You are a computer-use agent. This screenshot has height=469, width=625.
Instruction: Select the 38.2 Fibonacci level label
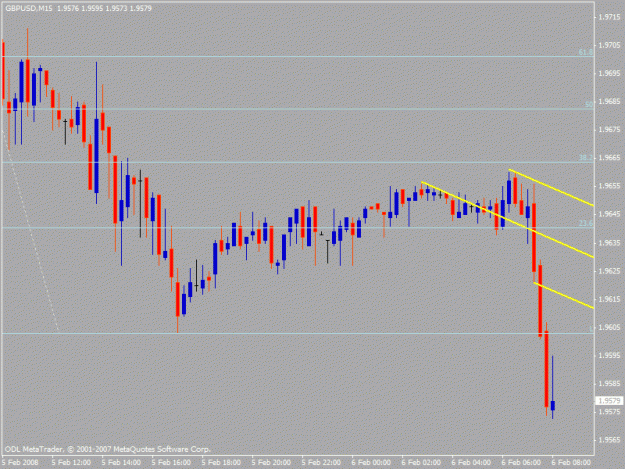tap(586, 158)
